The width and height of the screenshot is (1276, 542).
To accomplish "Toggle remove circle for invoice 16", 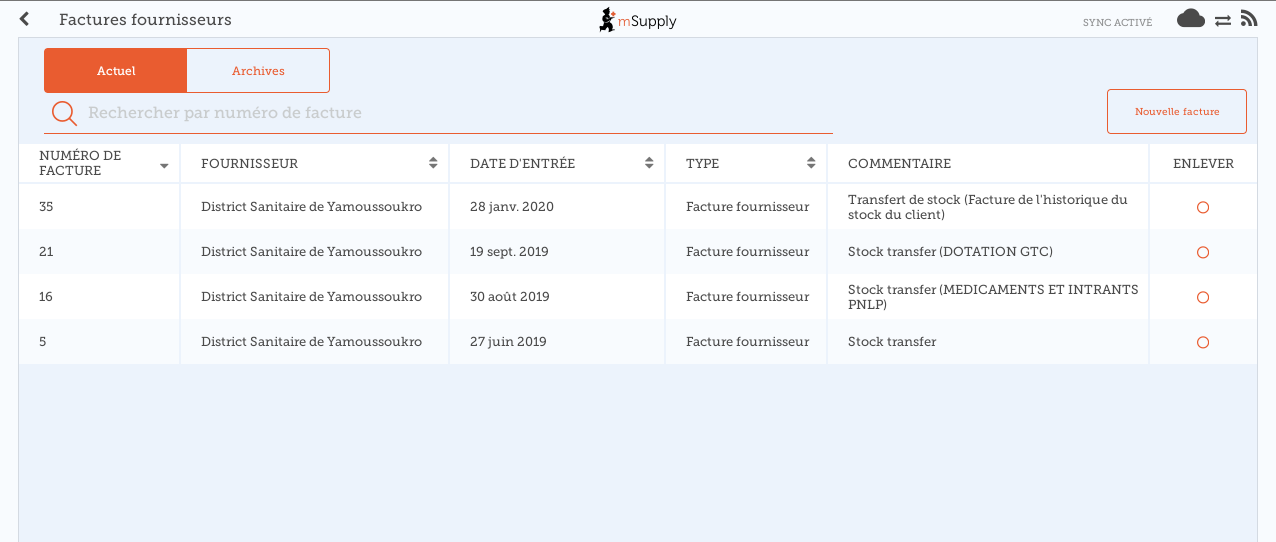I will pos(1203,297).
